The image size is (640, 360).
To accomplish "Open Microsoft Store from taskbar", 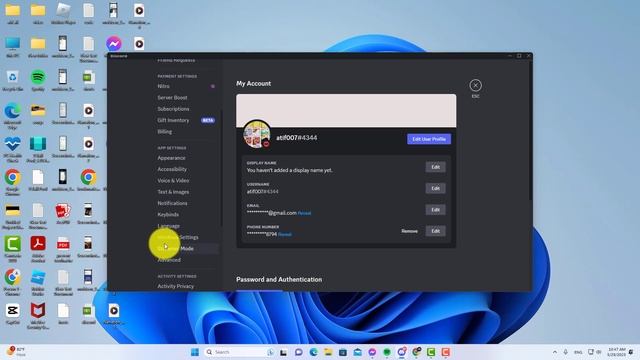I will click(x=343, y=352).
